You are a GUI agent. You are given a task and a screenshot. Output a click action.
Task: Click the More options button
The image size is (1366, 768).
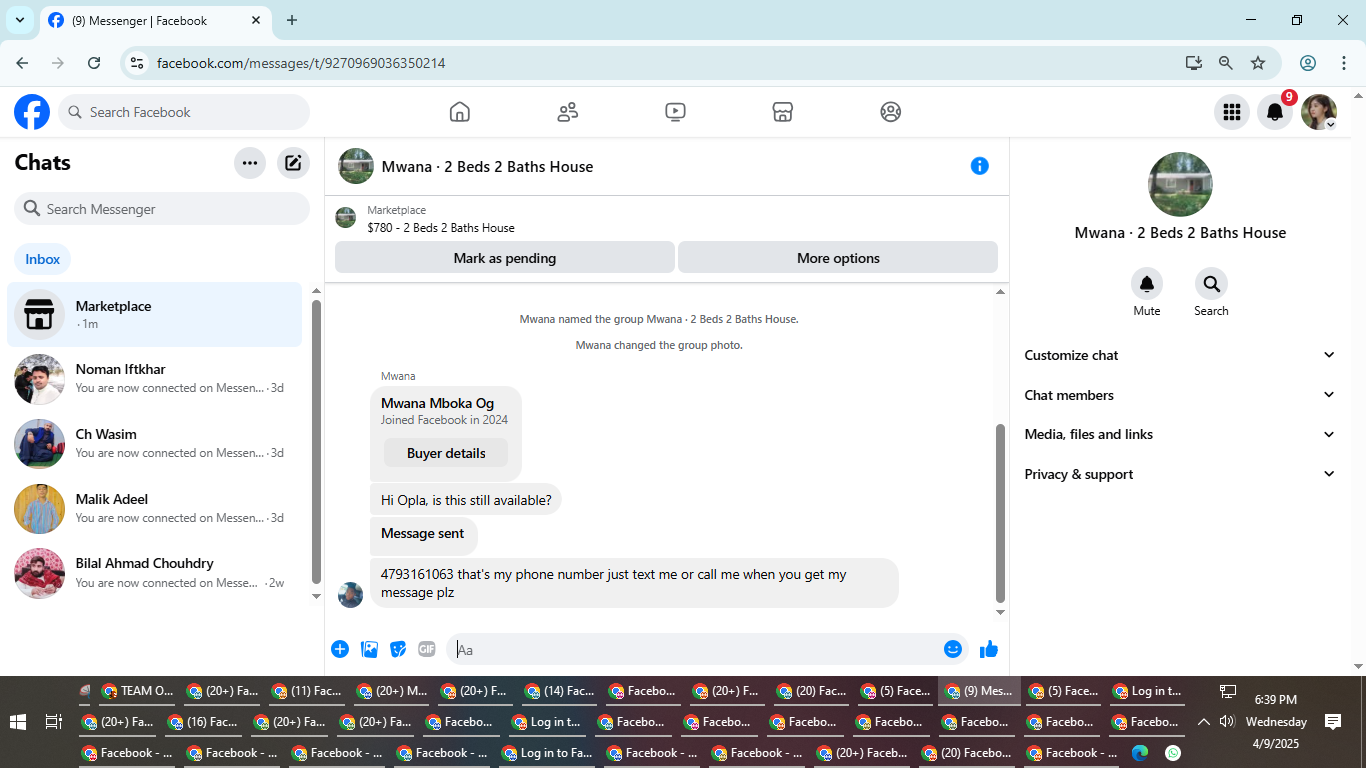coord(838,258)
